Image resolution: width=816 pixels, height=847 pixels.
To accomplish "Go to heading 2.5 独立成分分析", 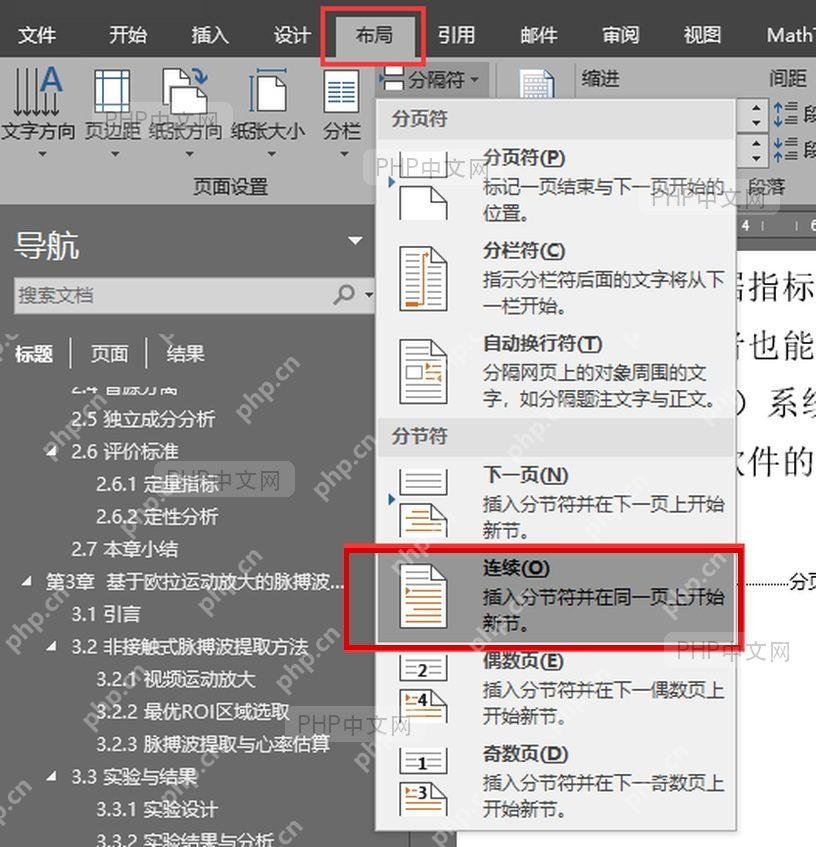I will 143,419.
